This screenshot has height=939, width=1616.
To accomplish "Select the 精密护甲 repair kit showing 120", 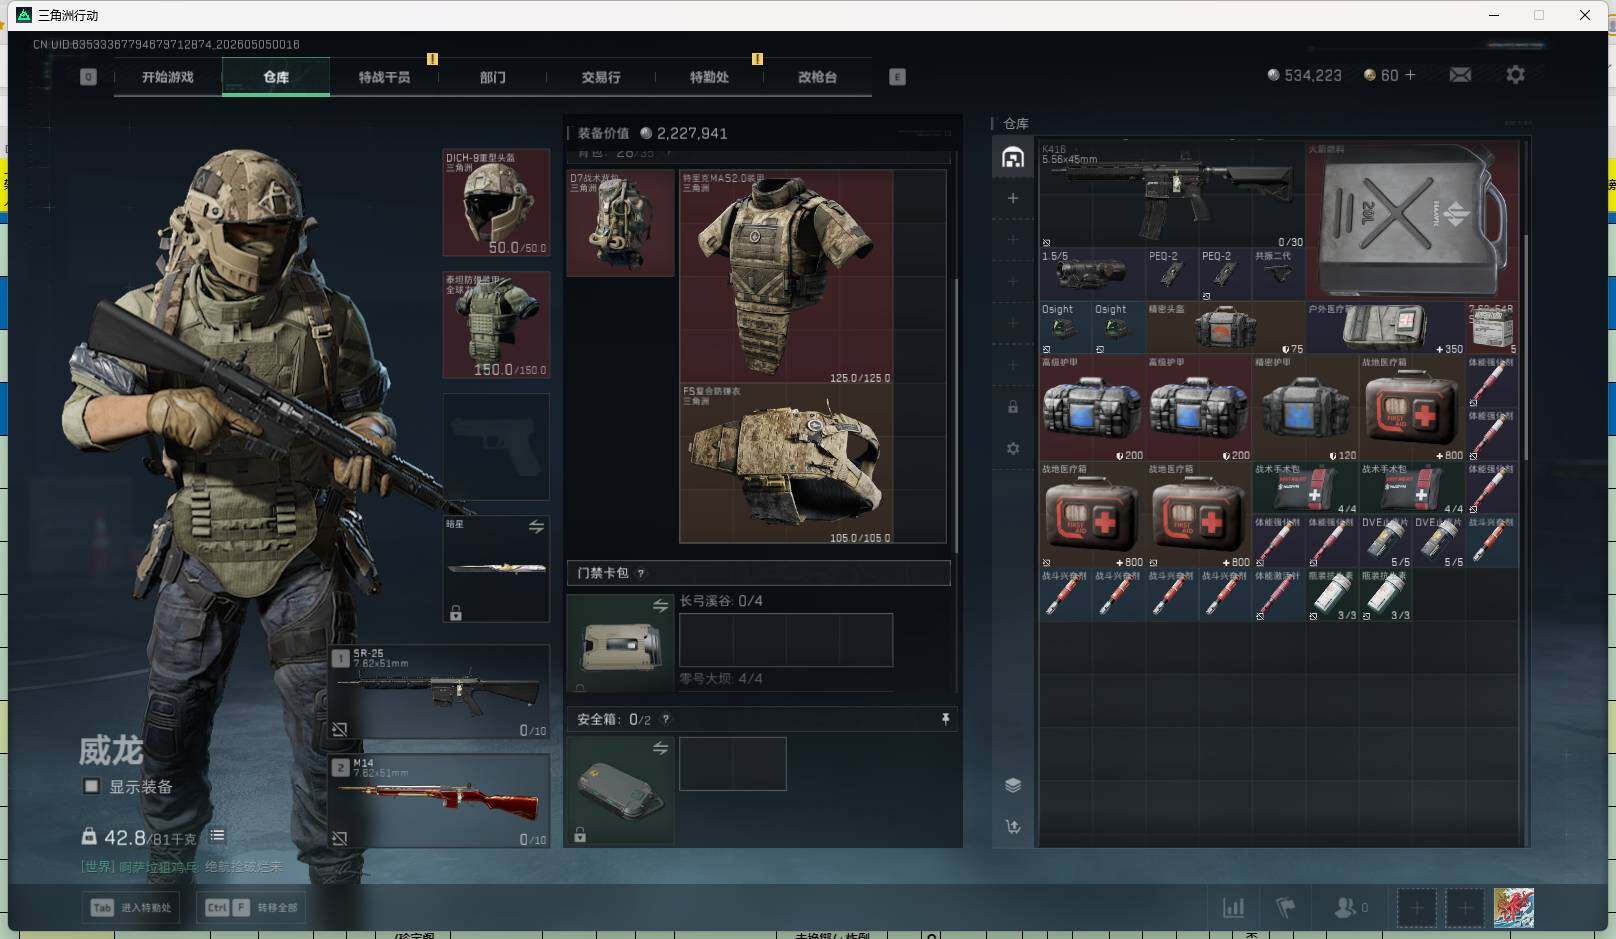I will [x=1305, y=408].
